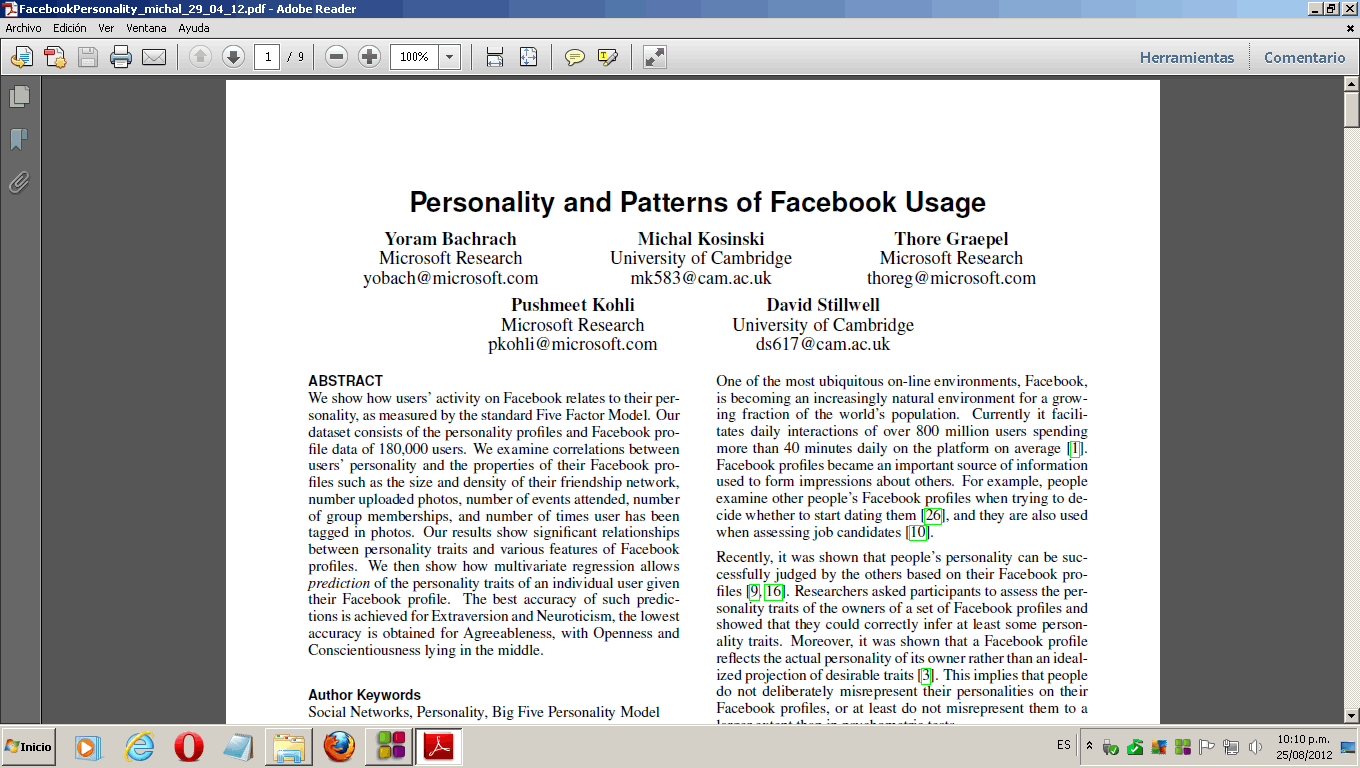Expand hidden system tray icons arrow
This screenshot has height=768, width=1360.
1090,746
